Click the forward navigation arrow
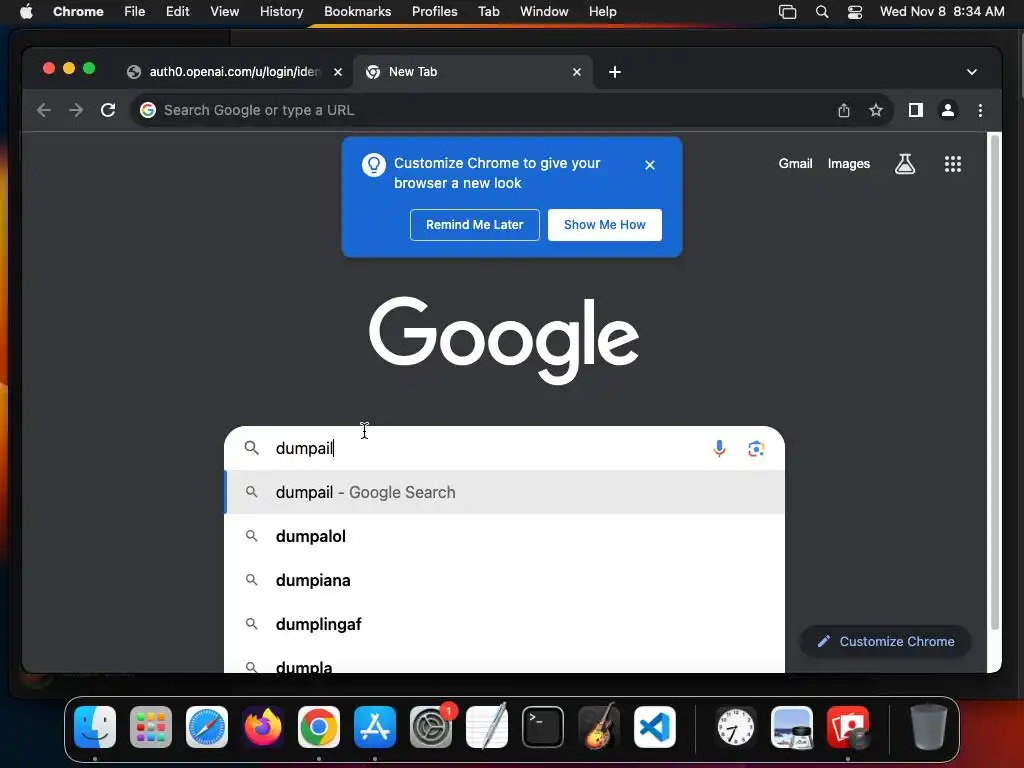Viewport: 1024px width, 768px height. click(76, 110)
